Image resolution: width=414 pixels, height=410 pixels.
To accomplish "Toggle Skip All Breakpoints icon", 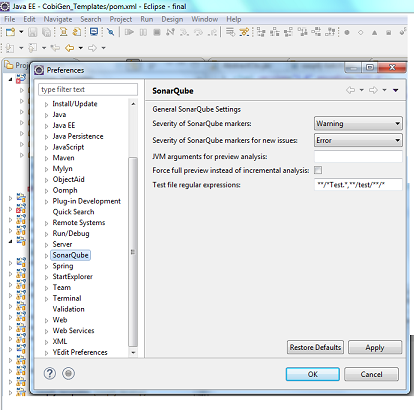I will (x=110, y=32).
